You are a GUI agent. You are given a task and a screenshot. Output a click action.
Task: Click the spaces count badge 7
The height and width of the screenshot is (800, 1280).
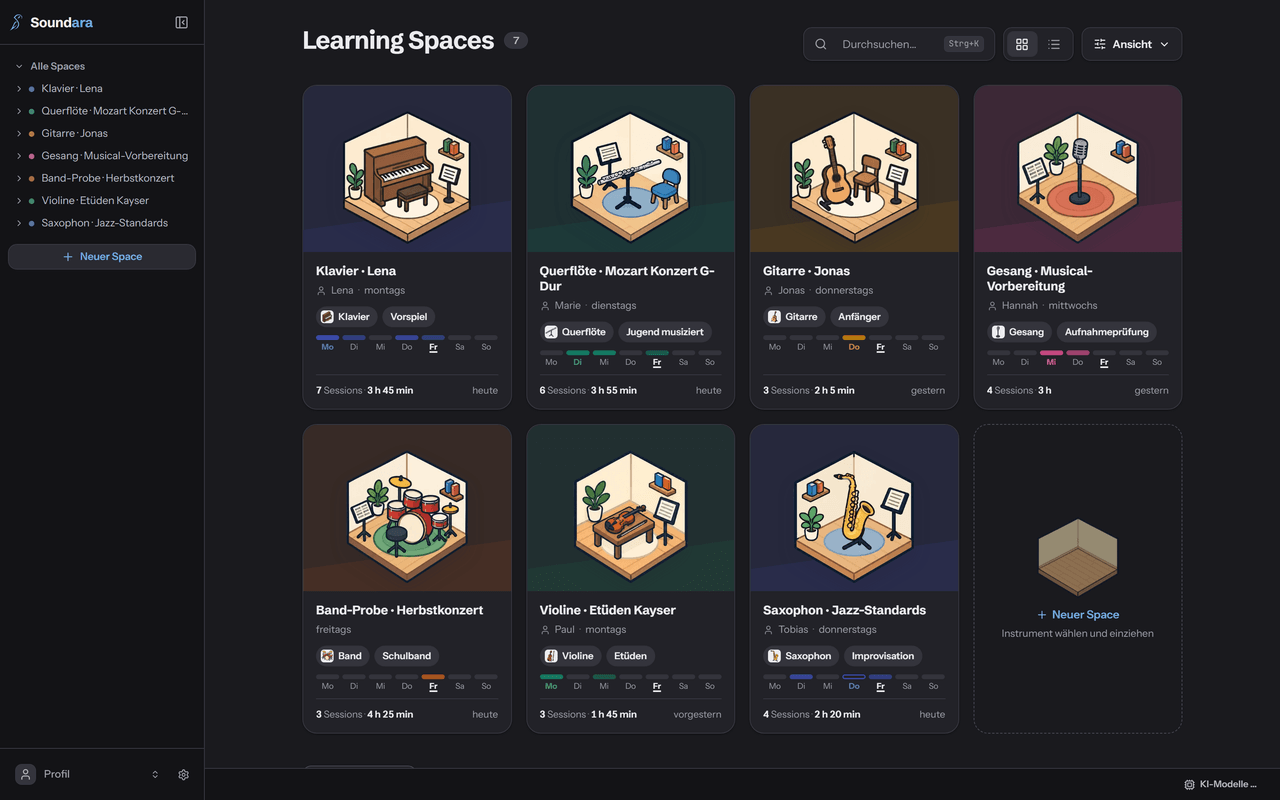[x=516, y=41]
